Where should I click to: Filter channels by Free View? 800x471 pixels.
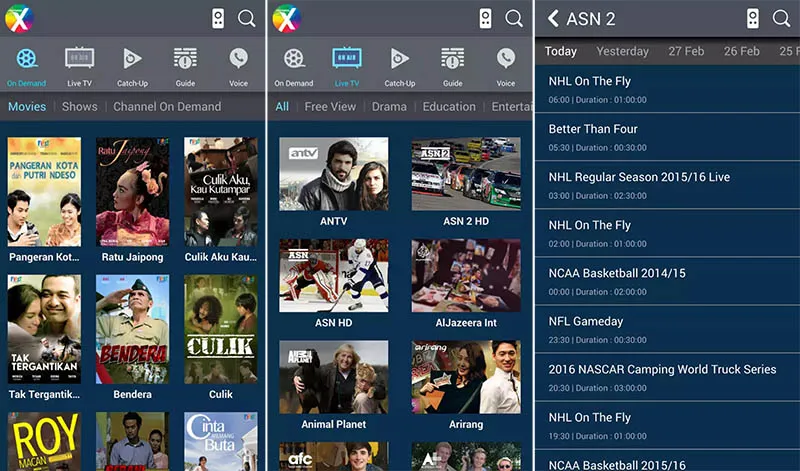[330, 107]
